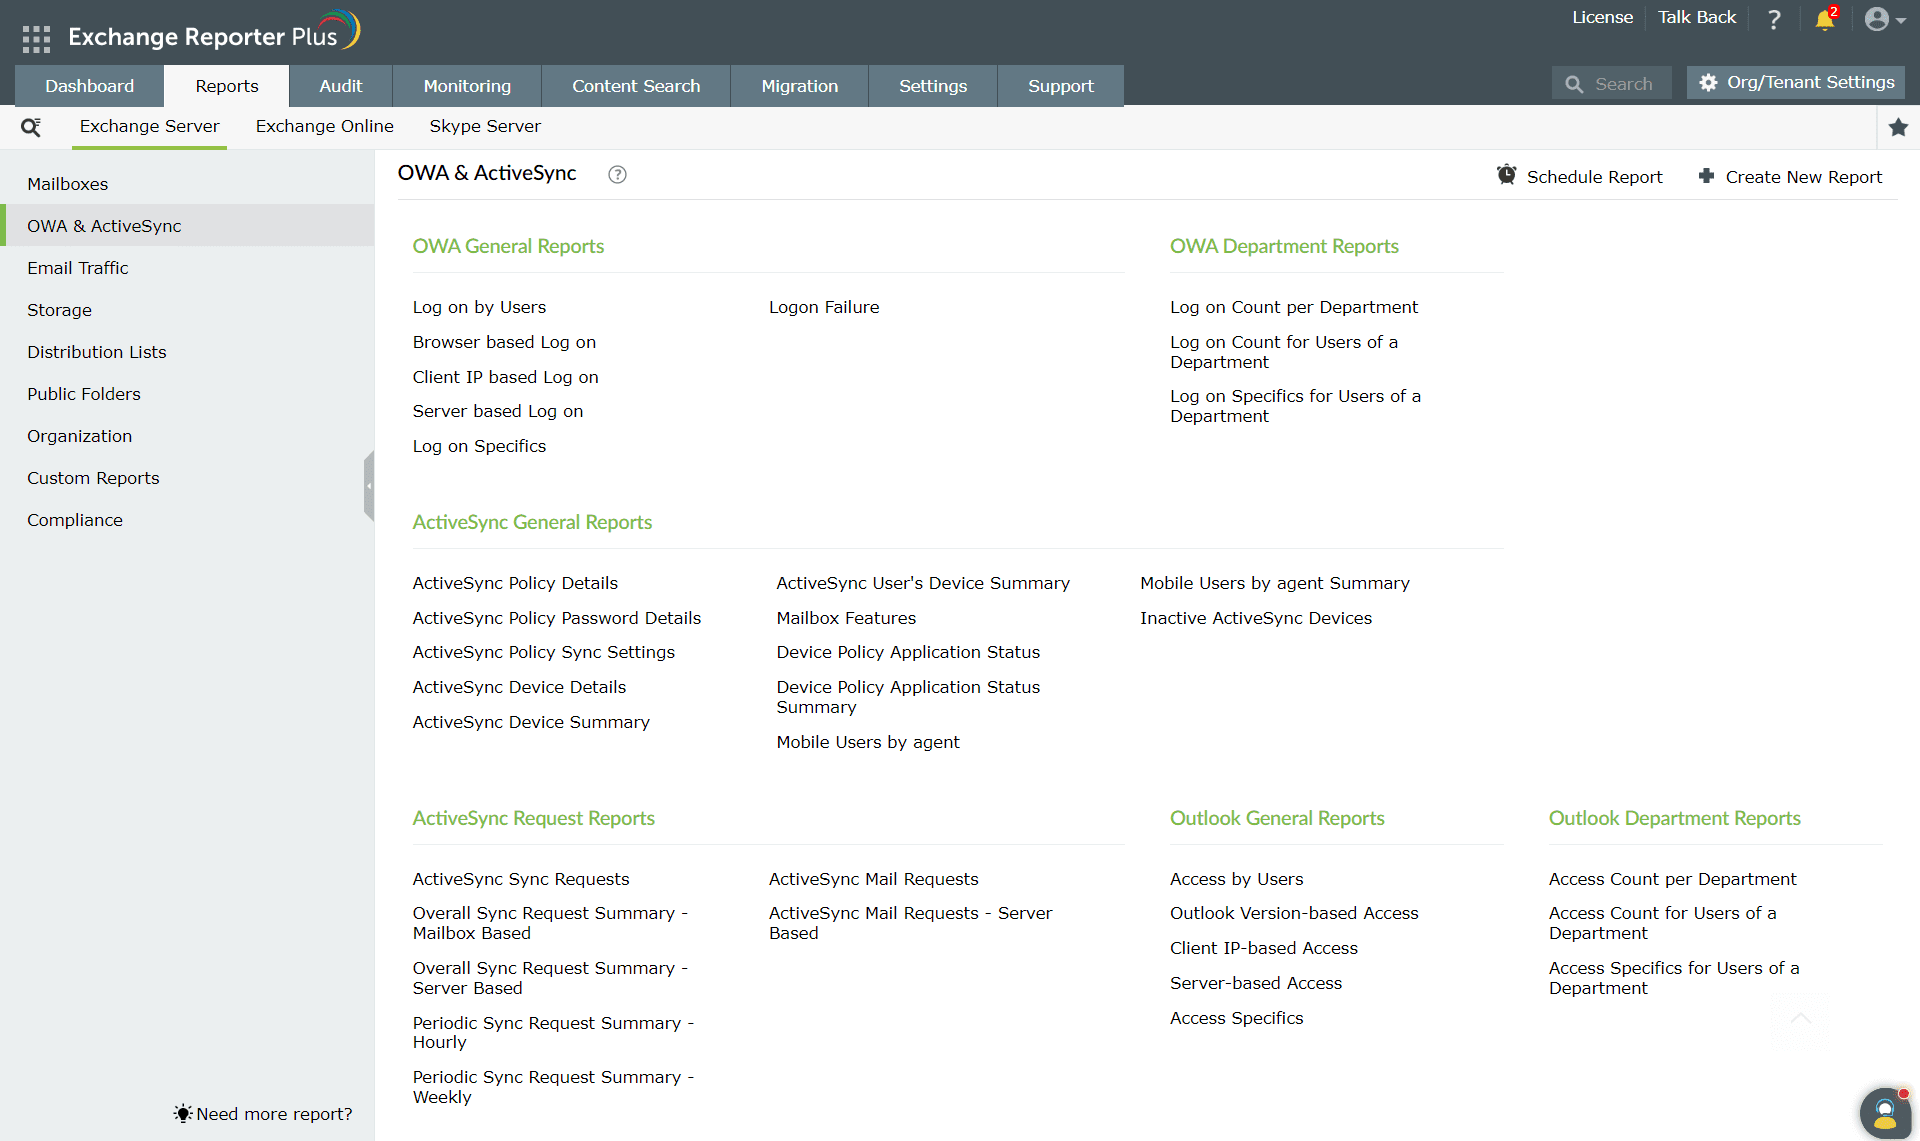The width and height of the screenshot is (1920, 1141).
Task: Expand the Skype Server section
Action: [x=485, y=125]
